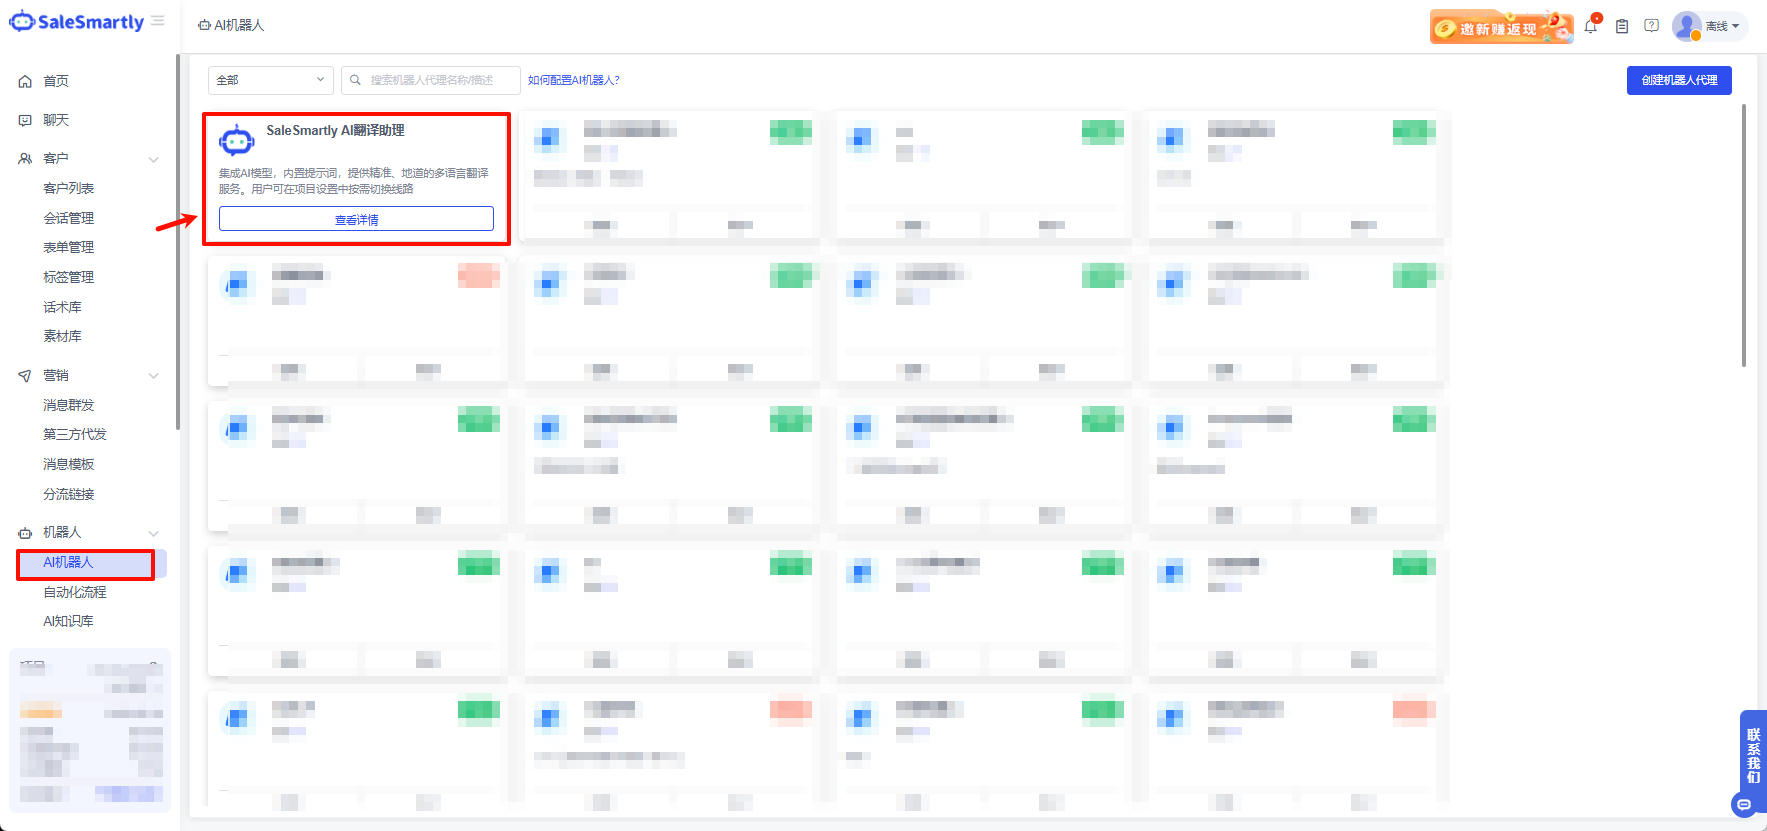Click the 邀新赚返现 promotion banner
Image resolution: width=1767 pixels, height=831 pixels.
click(1500, 28)
